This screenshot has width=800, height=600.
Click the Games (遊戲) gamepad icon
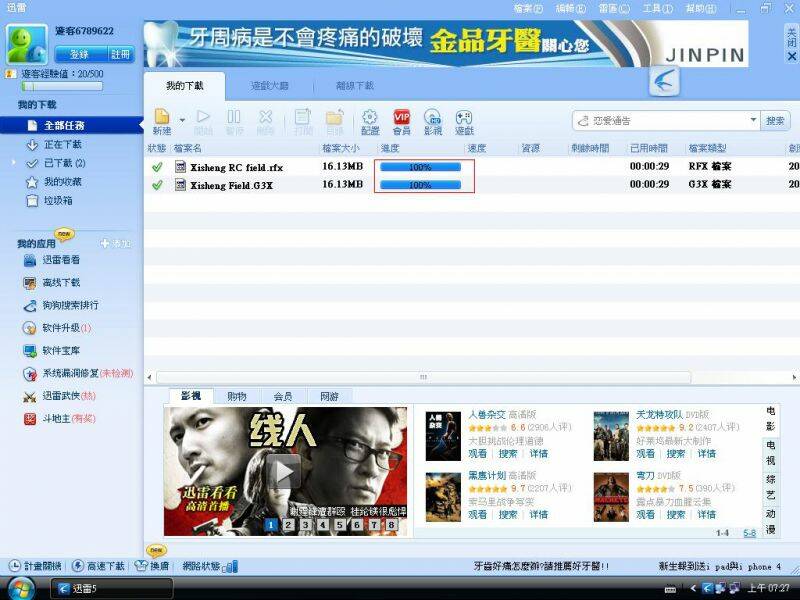[464, 117]
